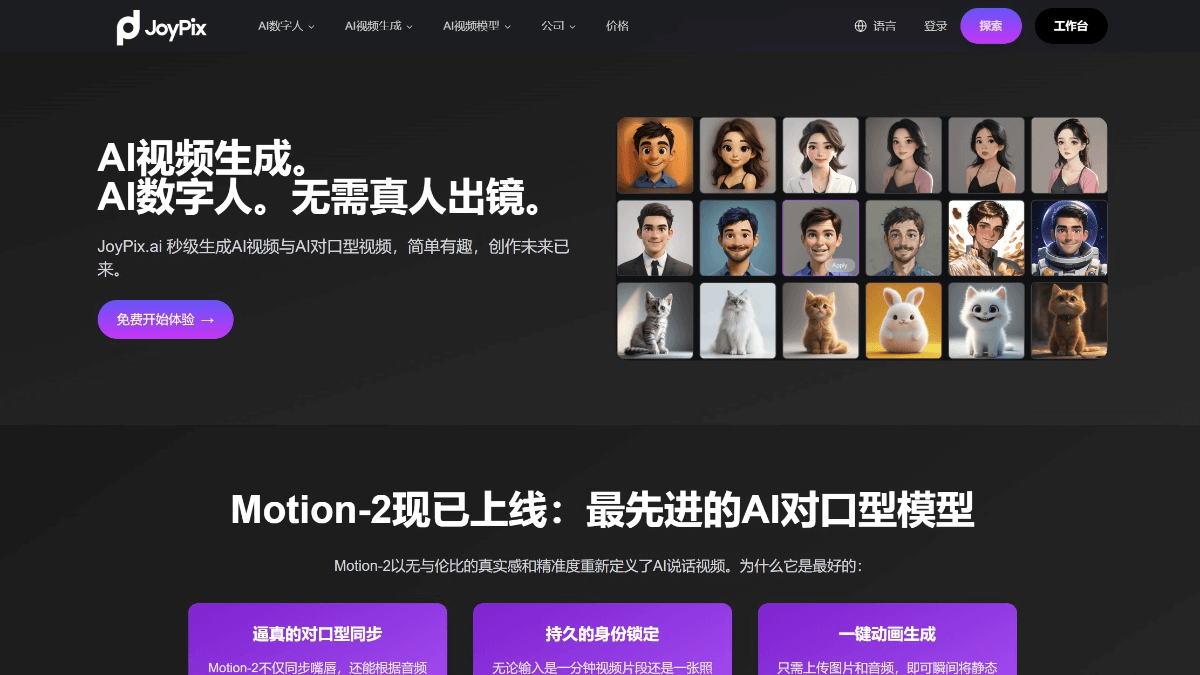Pick the woman in white blazer avatar
The width and height of the screenshot is (1200, 675).
[x=820, y=155]
